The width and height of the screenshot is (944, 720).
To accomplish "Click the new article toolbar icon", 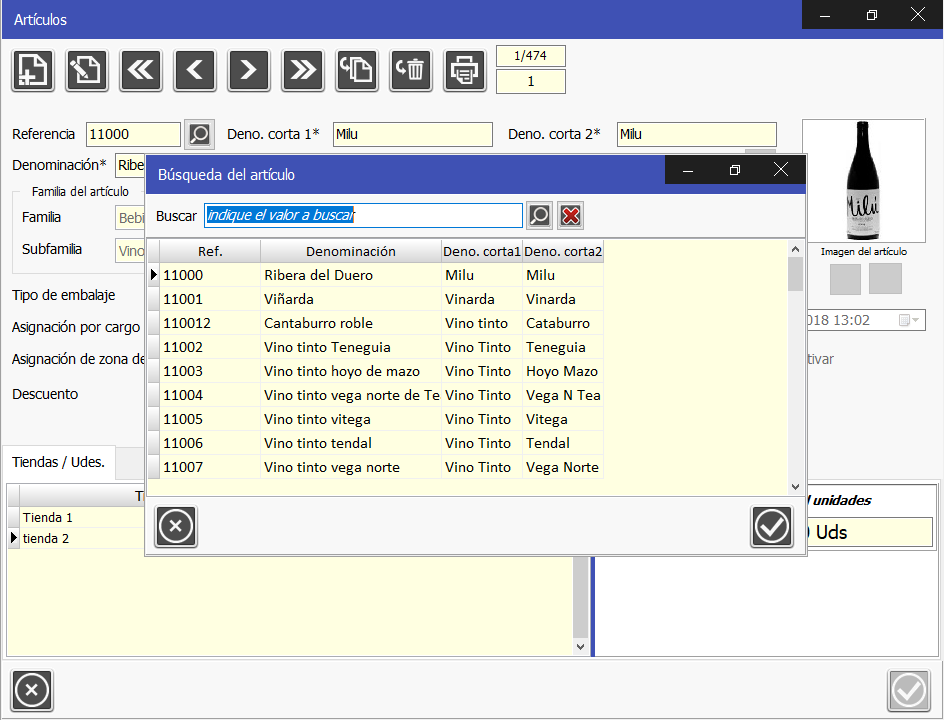I will coord(33,70).
